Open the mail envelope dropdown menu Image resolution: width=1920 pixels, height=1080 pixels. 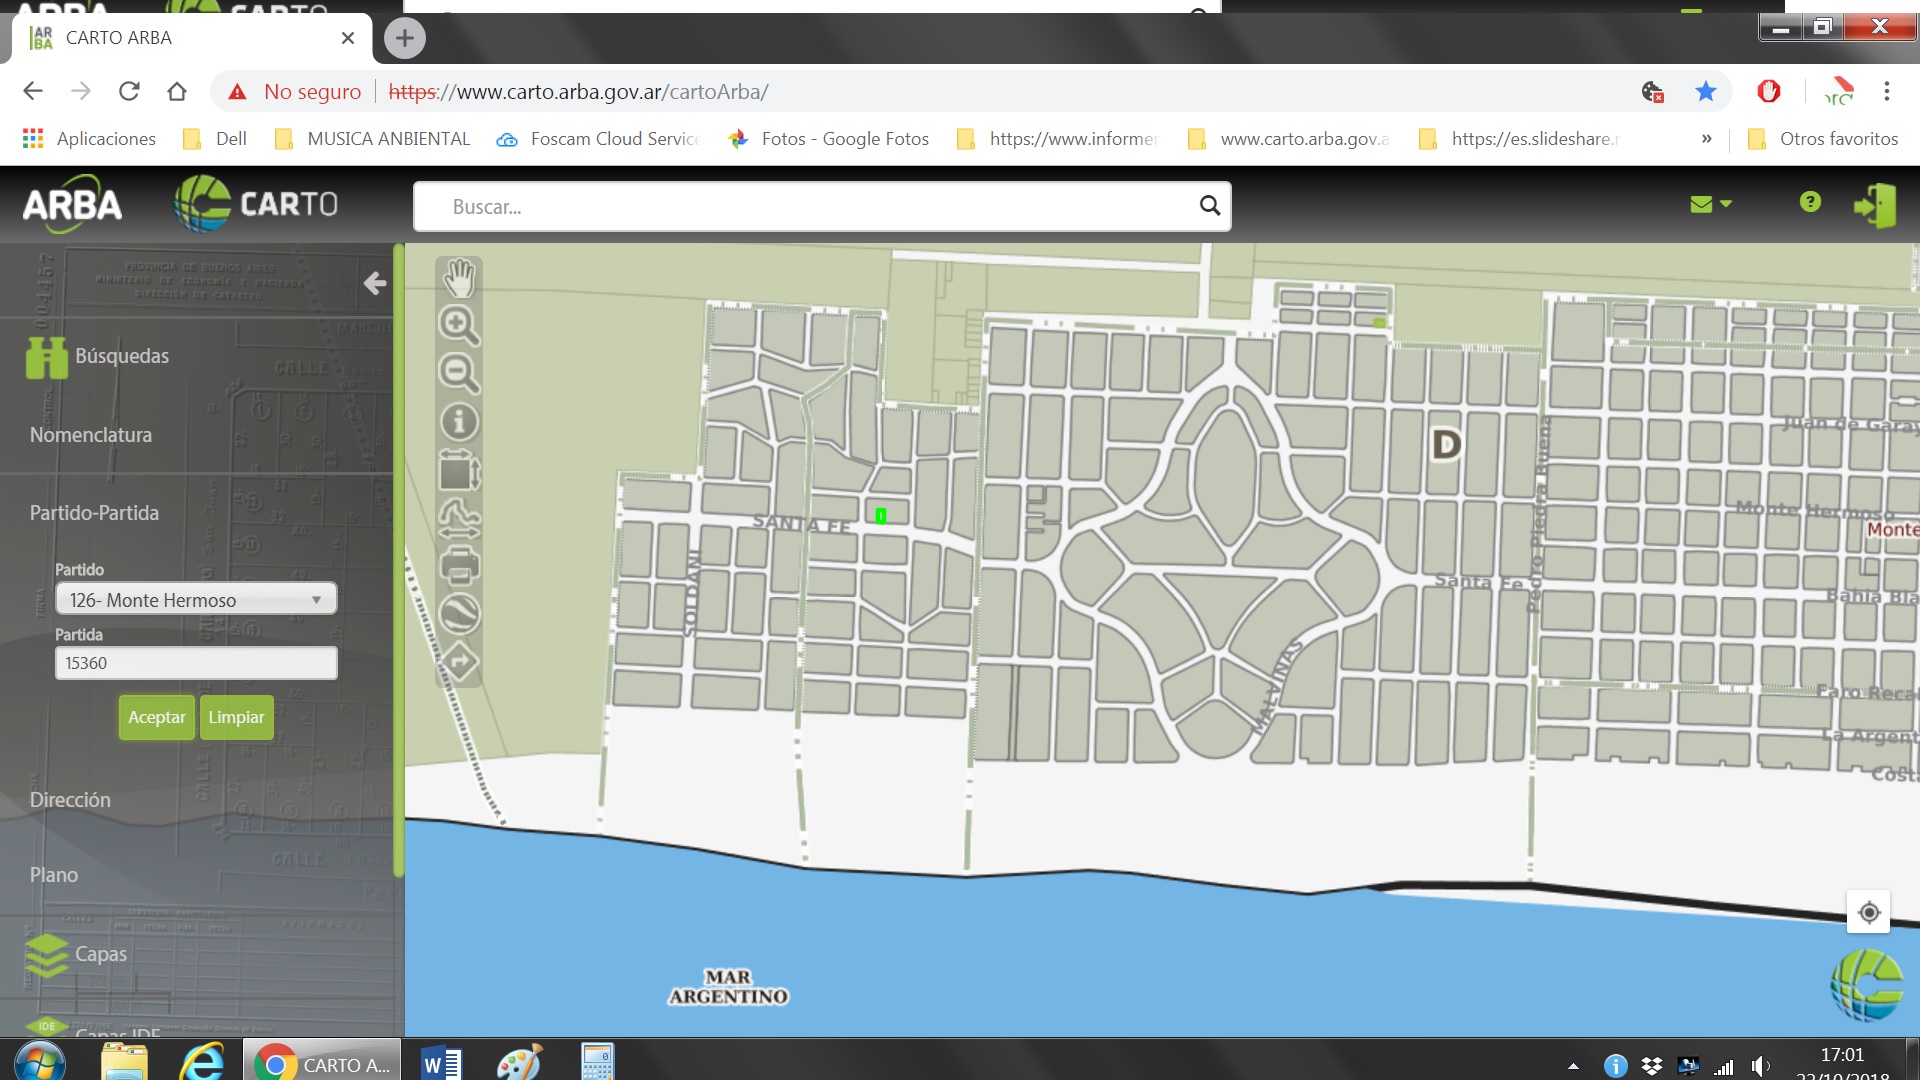[x=1710, y=204]
